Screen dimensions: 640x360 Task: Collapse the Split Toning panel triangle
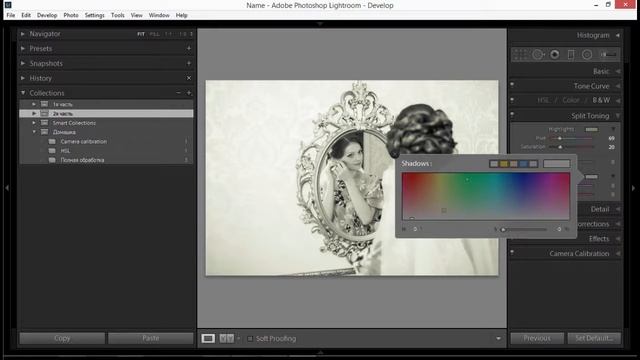point(618,116)
